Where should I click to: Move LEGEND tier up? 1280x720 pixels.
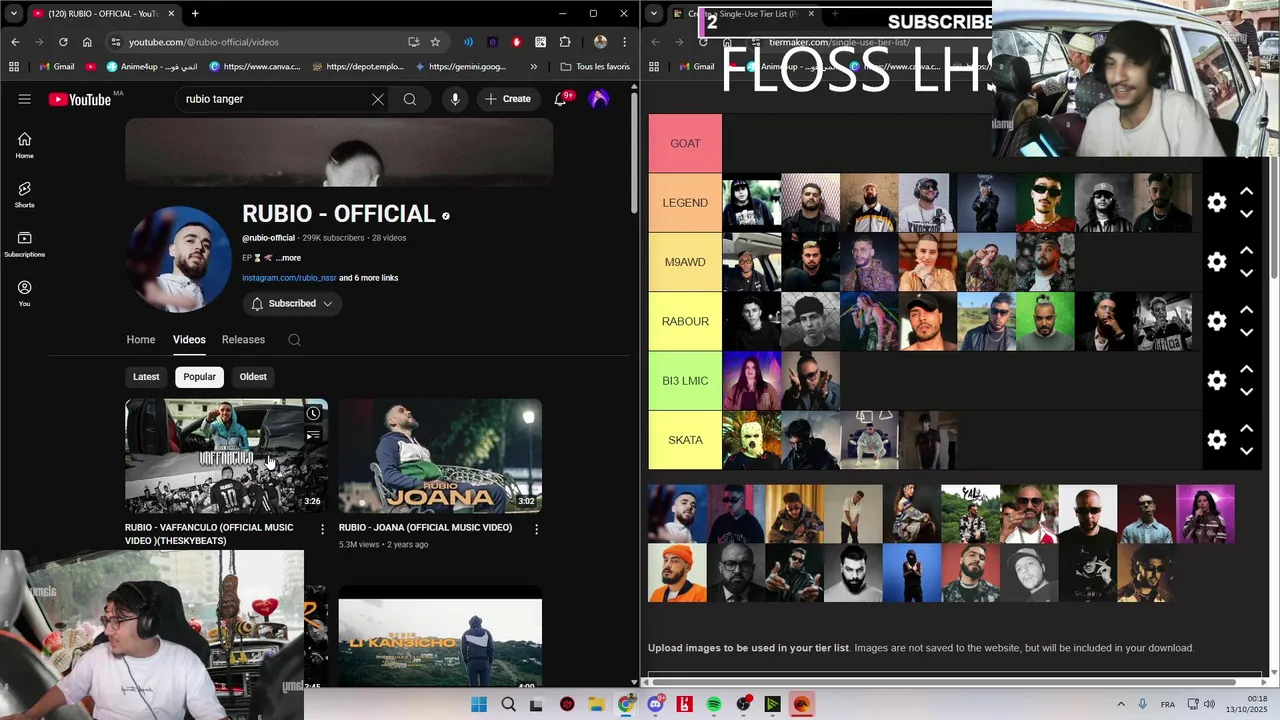coord(1247,191)
